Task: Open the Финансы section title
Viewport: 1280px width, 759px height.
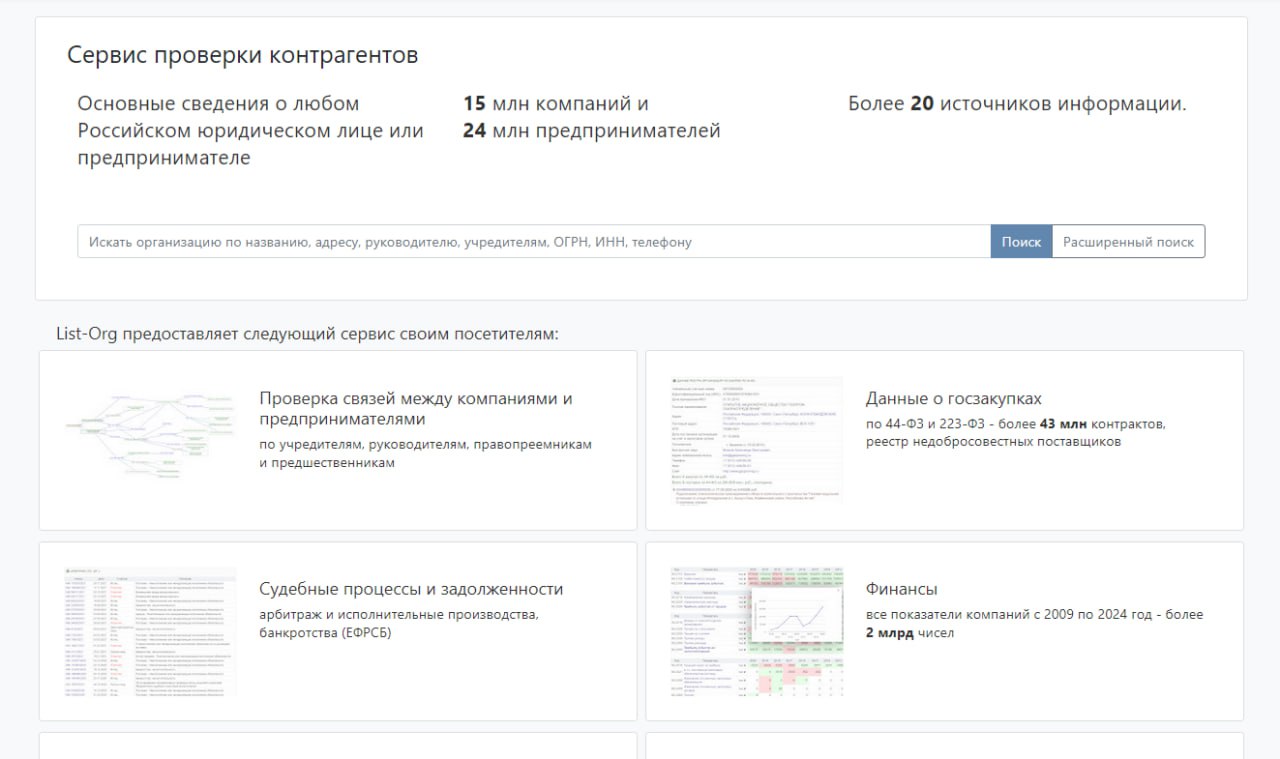Action: [901, 589]
